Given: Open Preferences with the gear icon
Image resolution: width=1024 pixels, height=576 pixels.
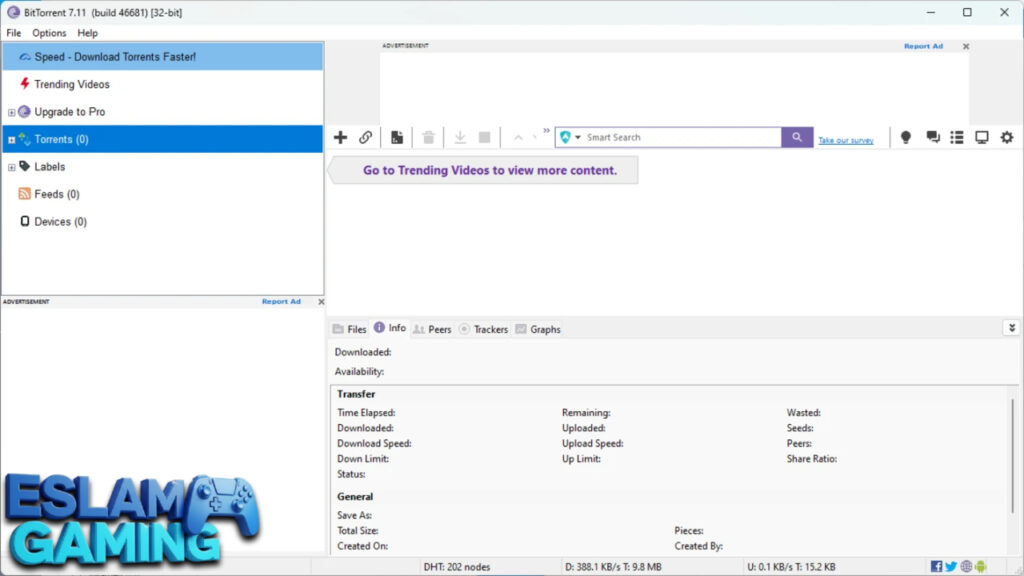Looking at the screenshot, I should 1007,137.
